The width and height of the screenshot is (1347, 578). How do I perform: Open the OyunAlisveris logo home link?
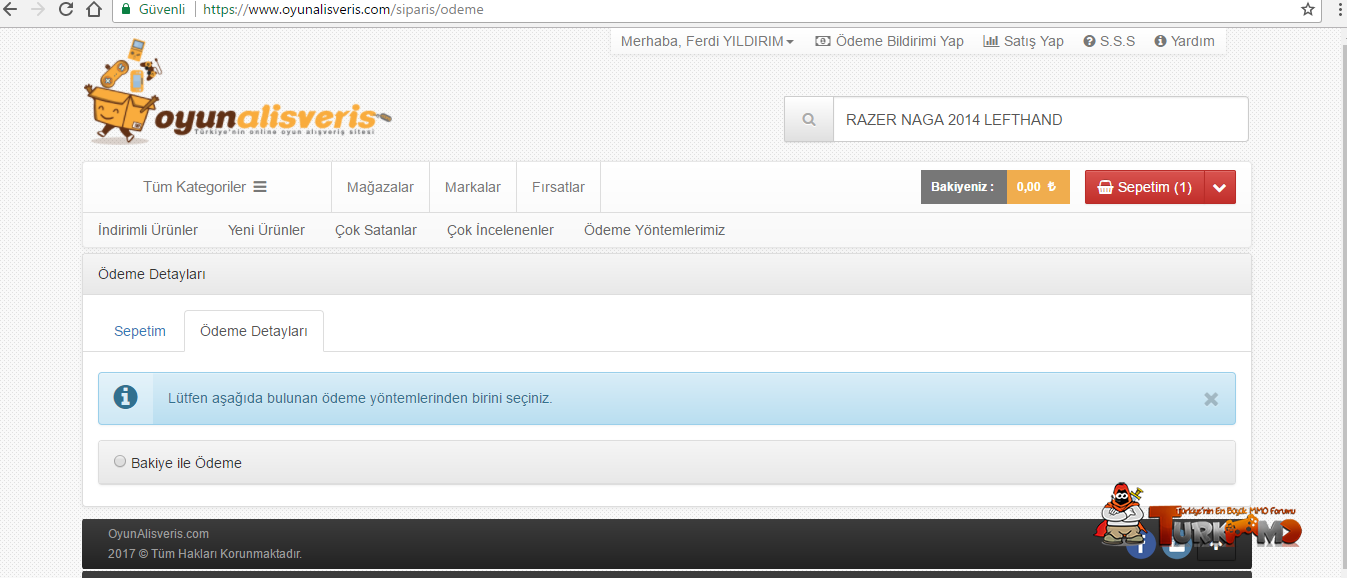coord(237,92)
